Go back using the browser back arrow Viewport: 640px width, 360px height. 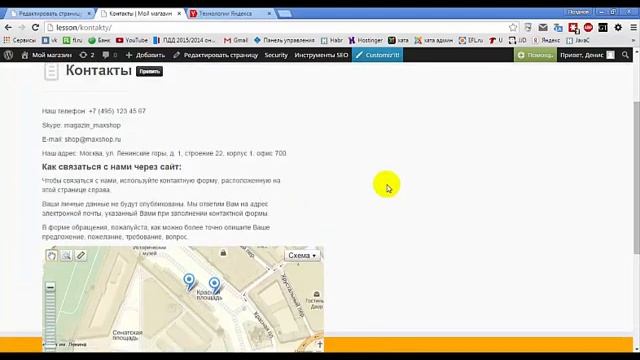click(x=8, y=27)
